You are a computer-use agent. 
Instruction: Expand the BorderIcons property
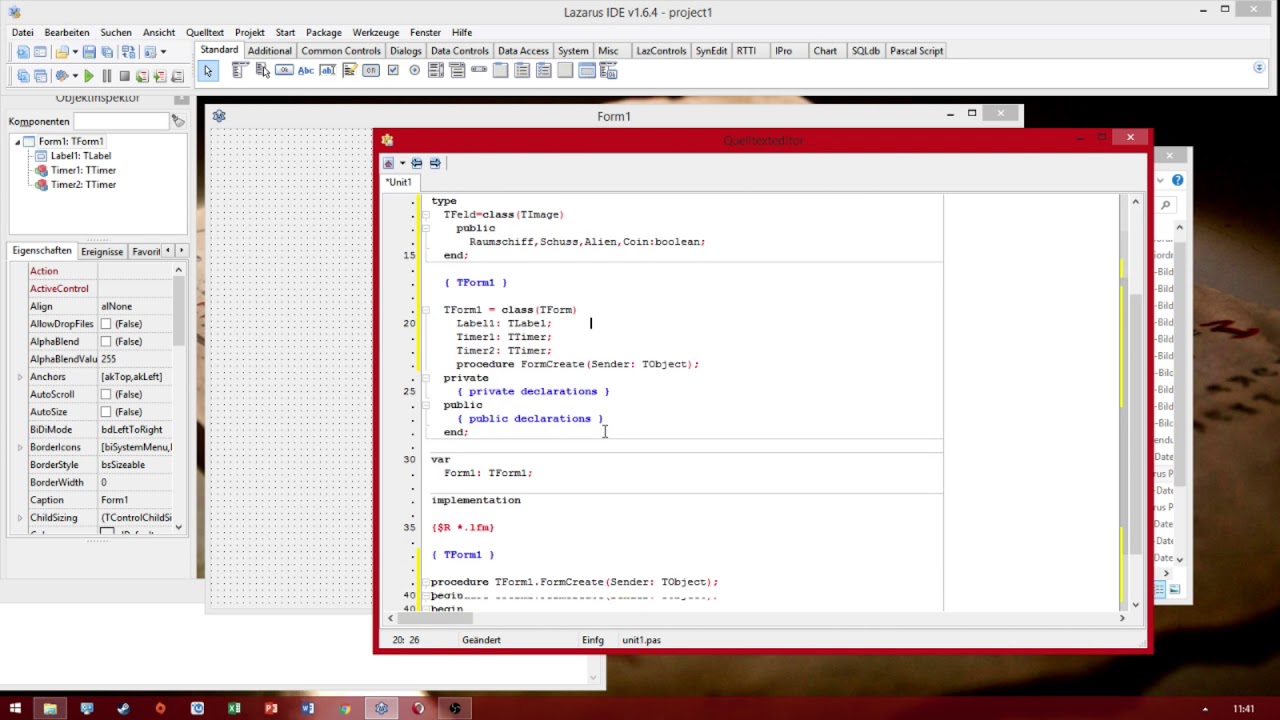(x=20, y=447)
